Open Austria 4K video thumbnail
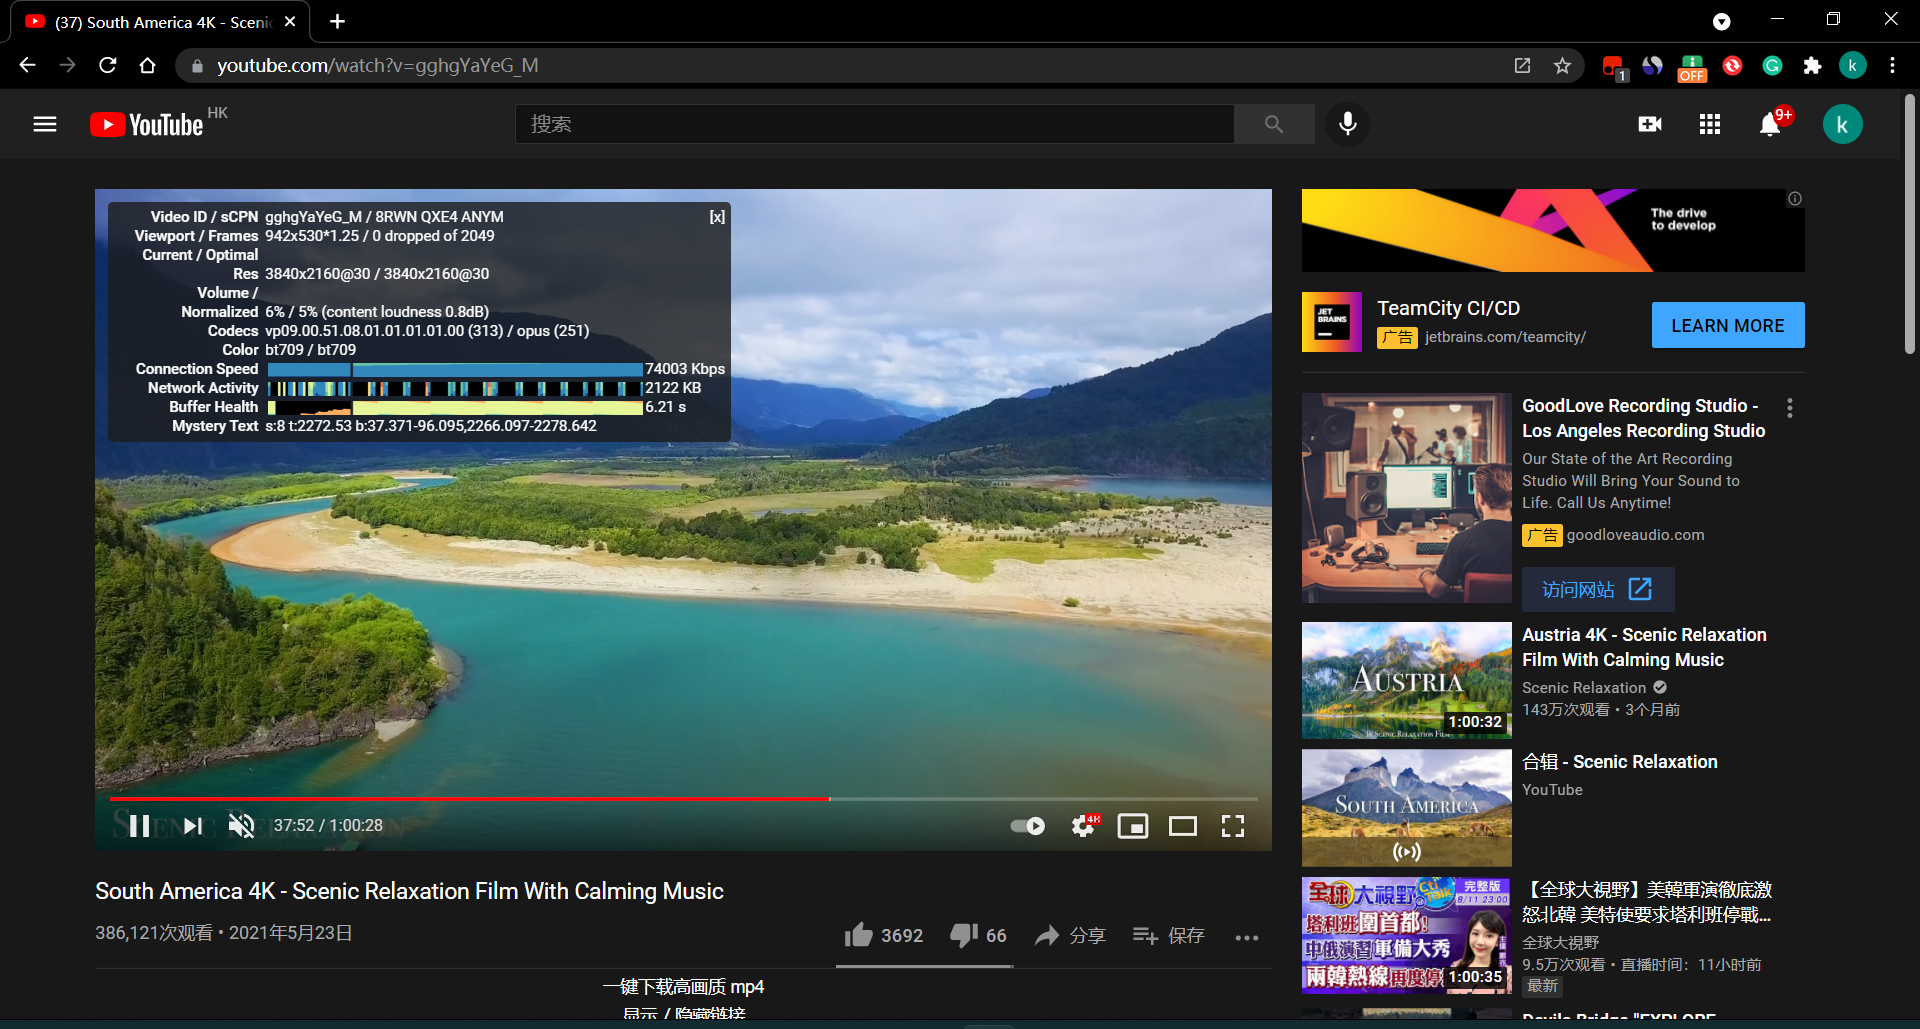 [x=1407, y=681]
